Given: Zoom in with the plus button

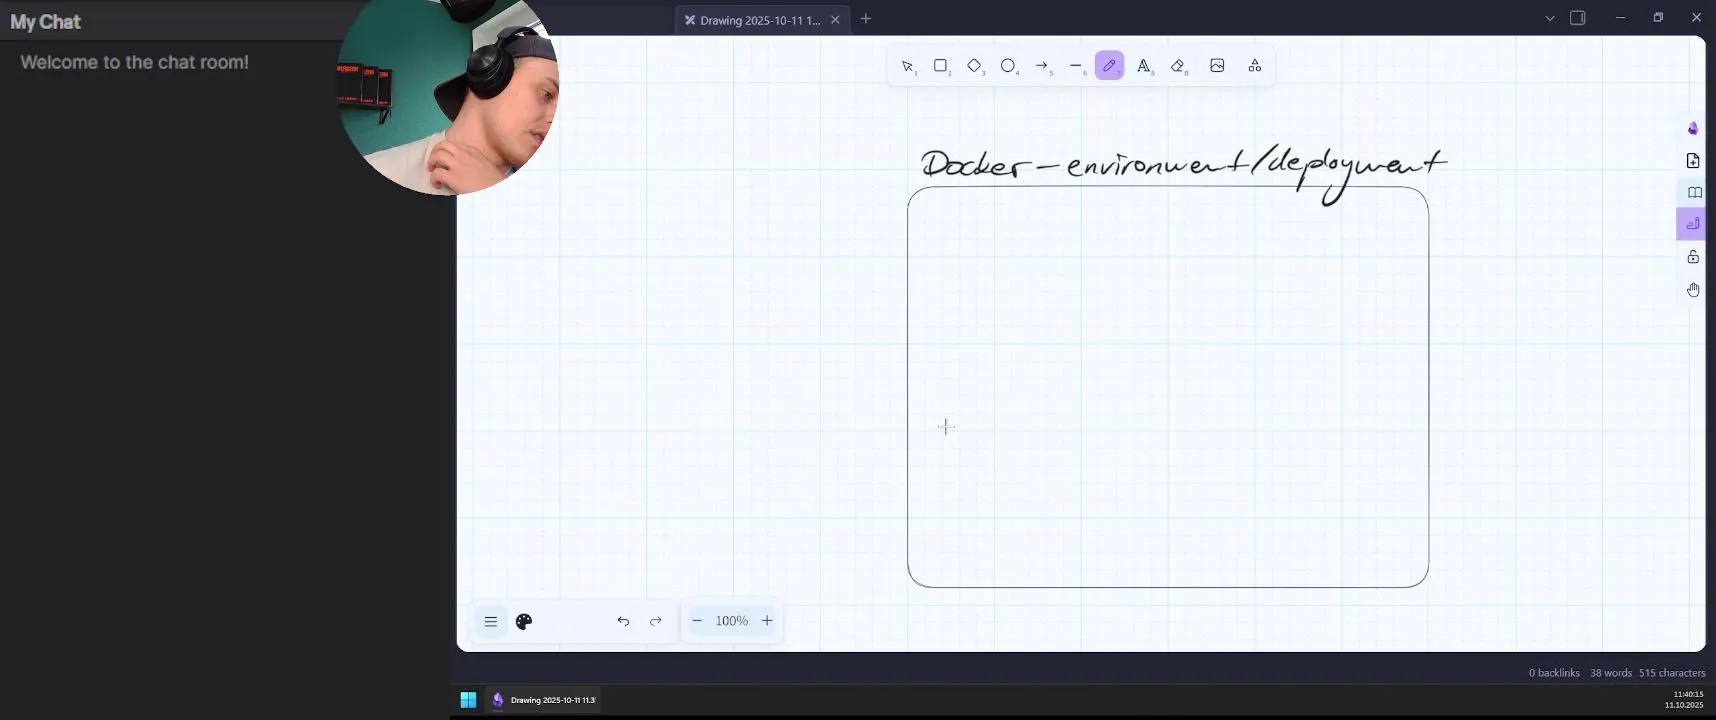Looking at the screenshot, I should tap(767, 621).
